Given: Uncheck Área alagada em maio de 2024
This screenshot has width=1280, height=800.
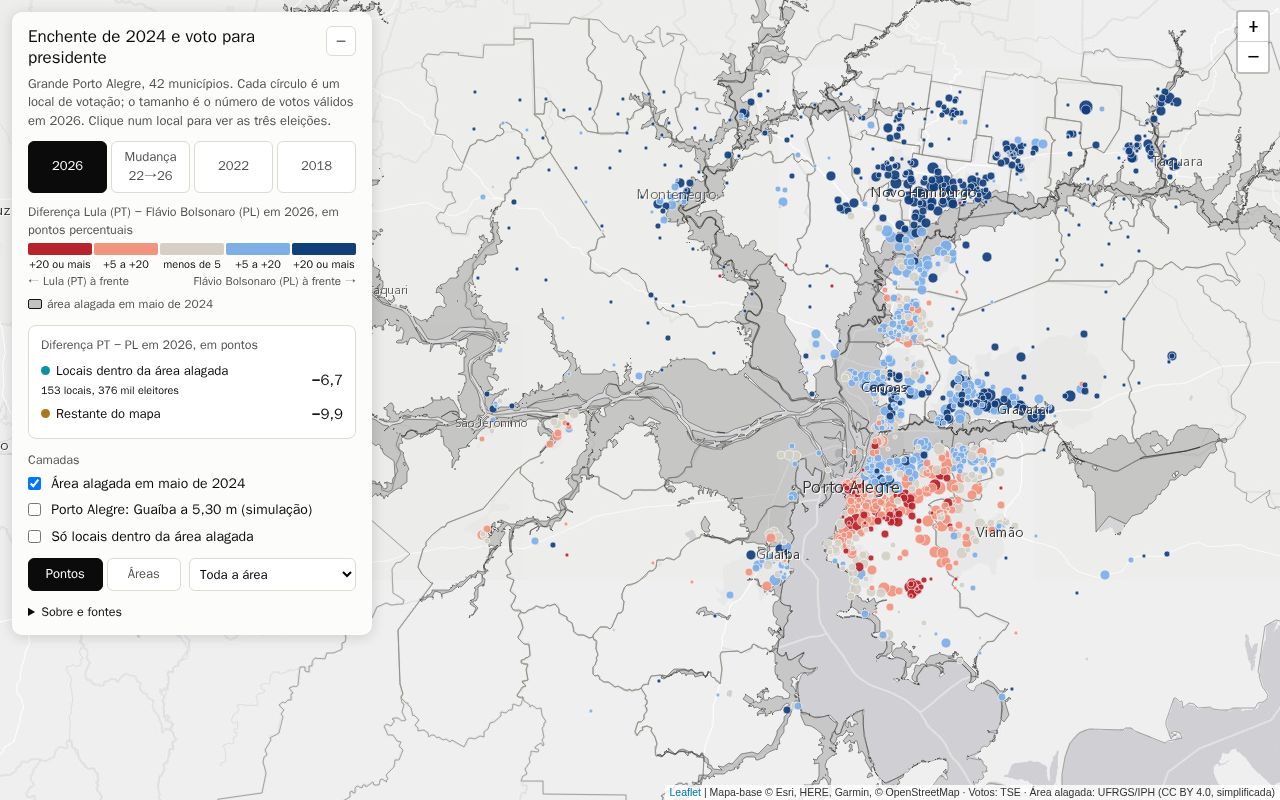Looking at the screenshot, I should (x=35, y=483).
